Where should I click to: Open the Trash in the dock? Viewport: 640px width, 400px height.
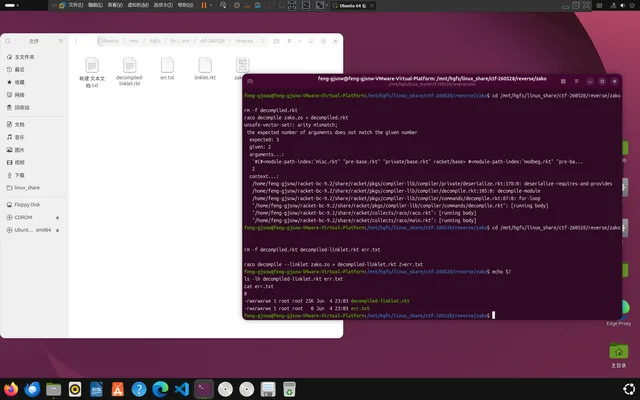coord(289,389)
